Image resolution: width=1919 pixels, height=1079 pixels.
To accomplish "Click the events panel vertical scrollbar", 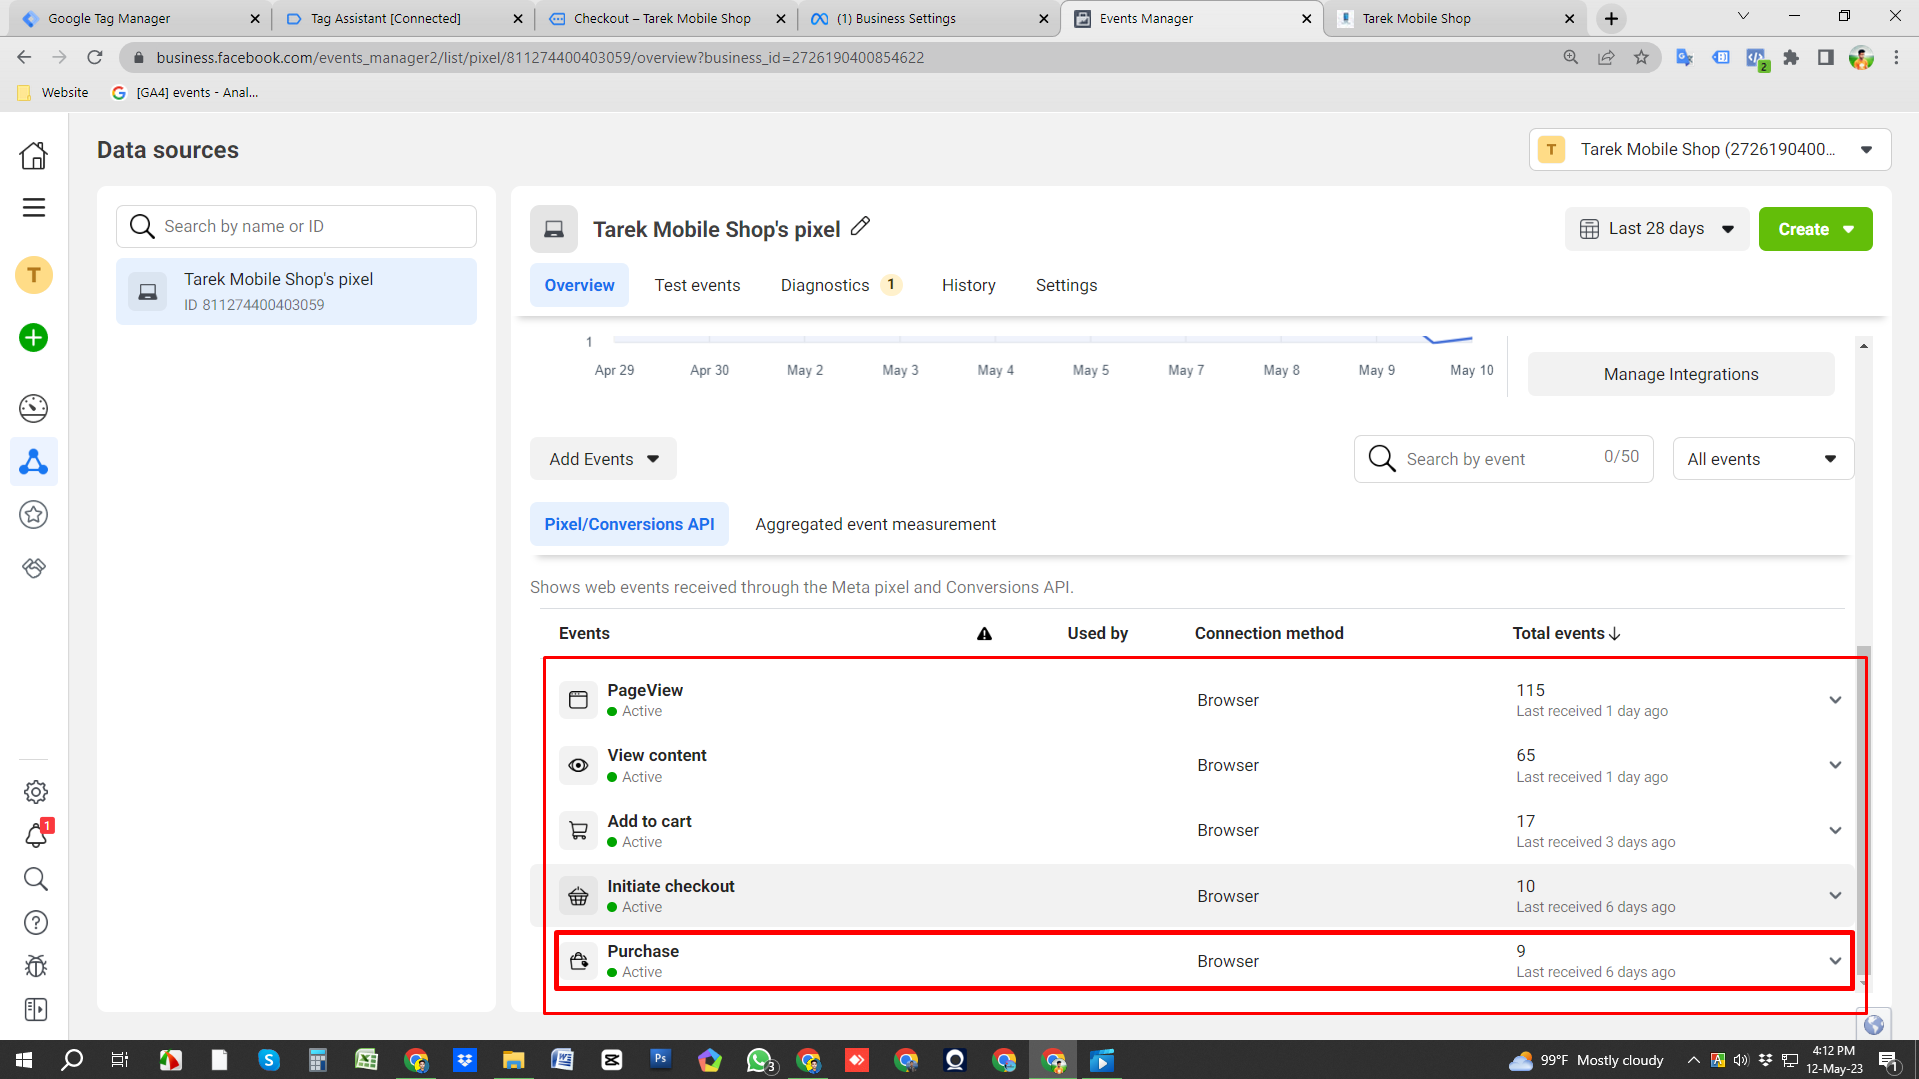I will (1863, 810).
